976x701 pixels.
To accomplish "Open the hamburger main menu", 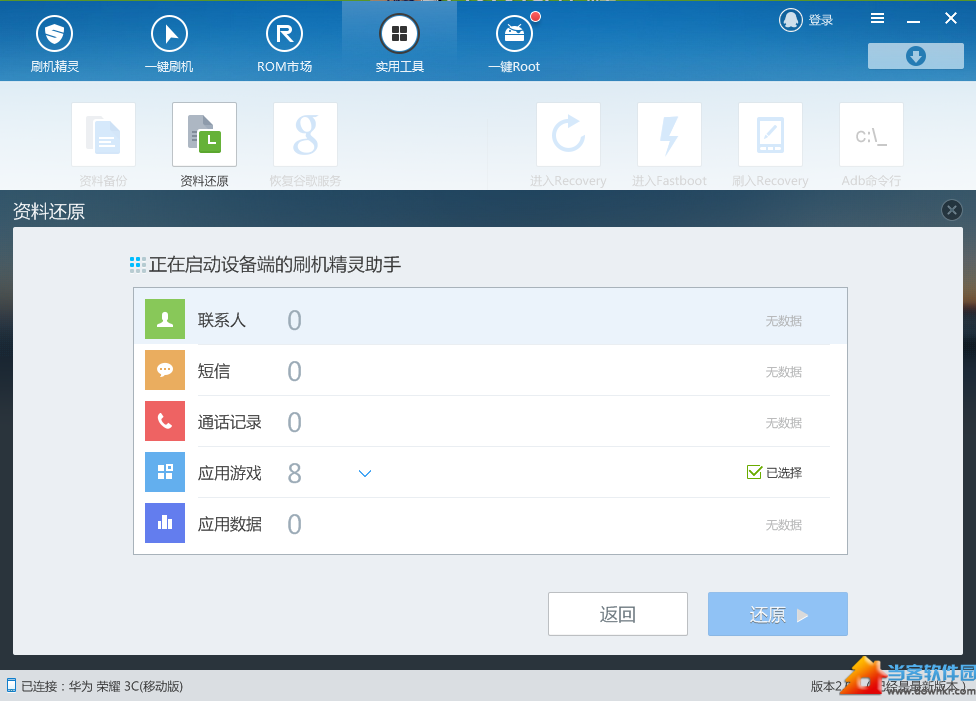I will coord(877,19).
